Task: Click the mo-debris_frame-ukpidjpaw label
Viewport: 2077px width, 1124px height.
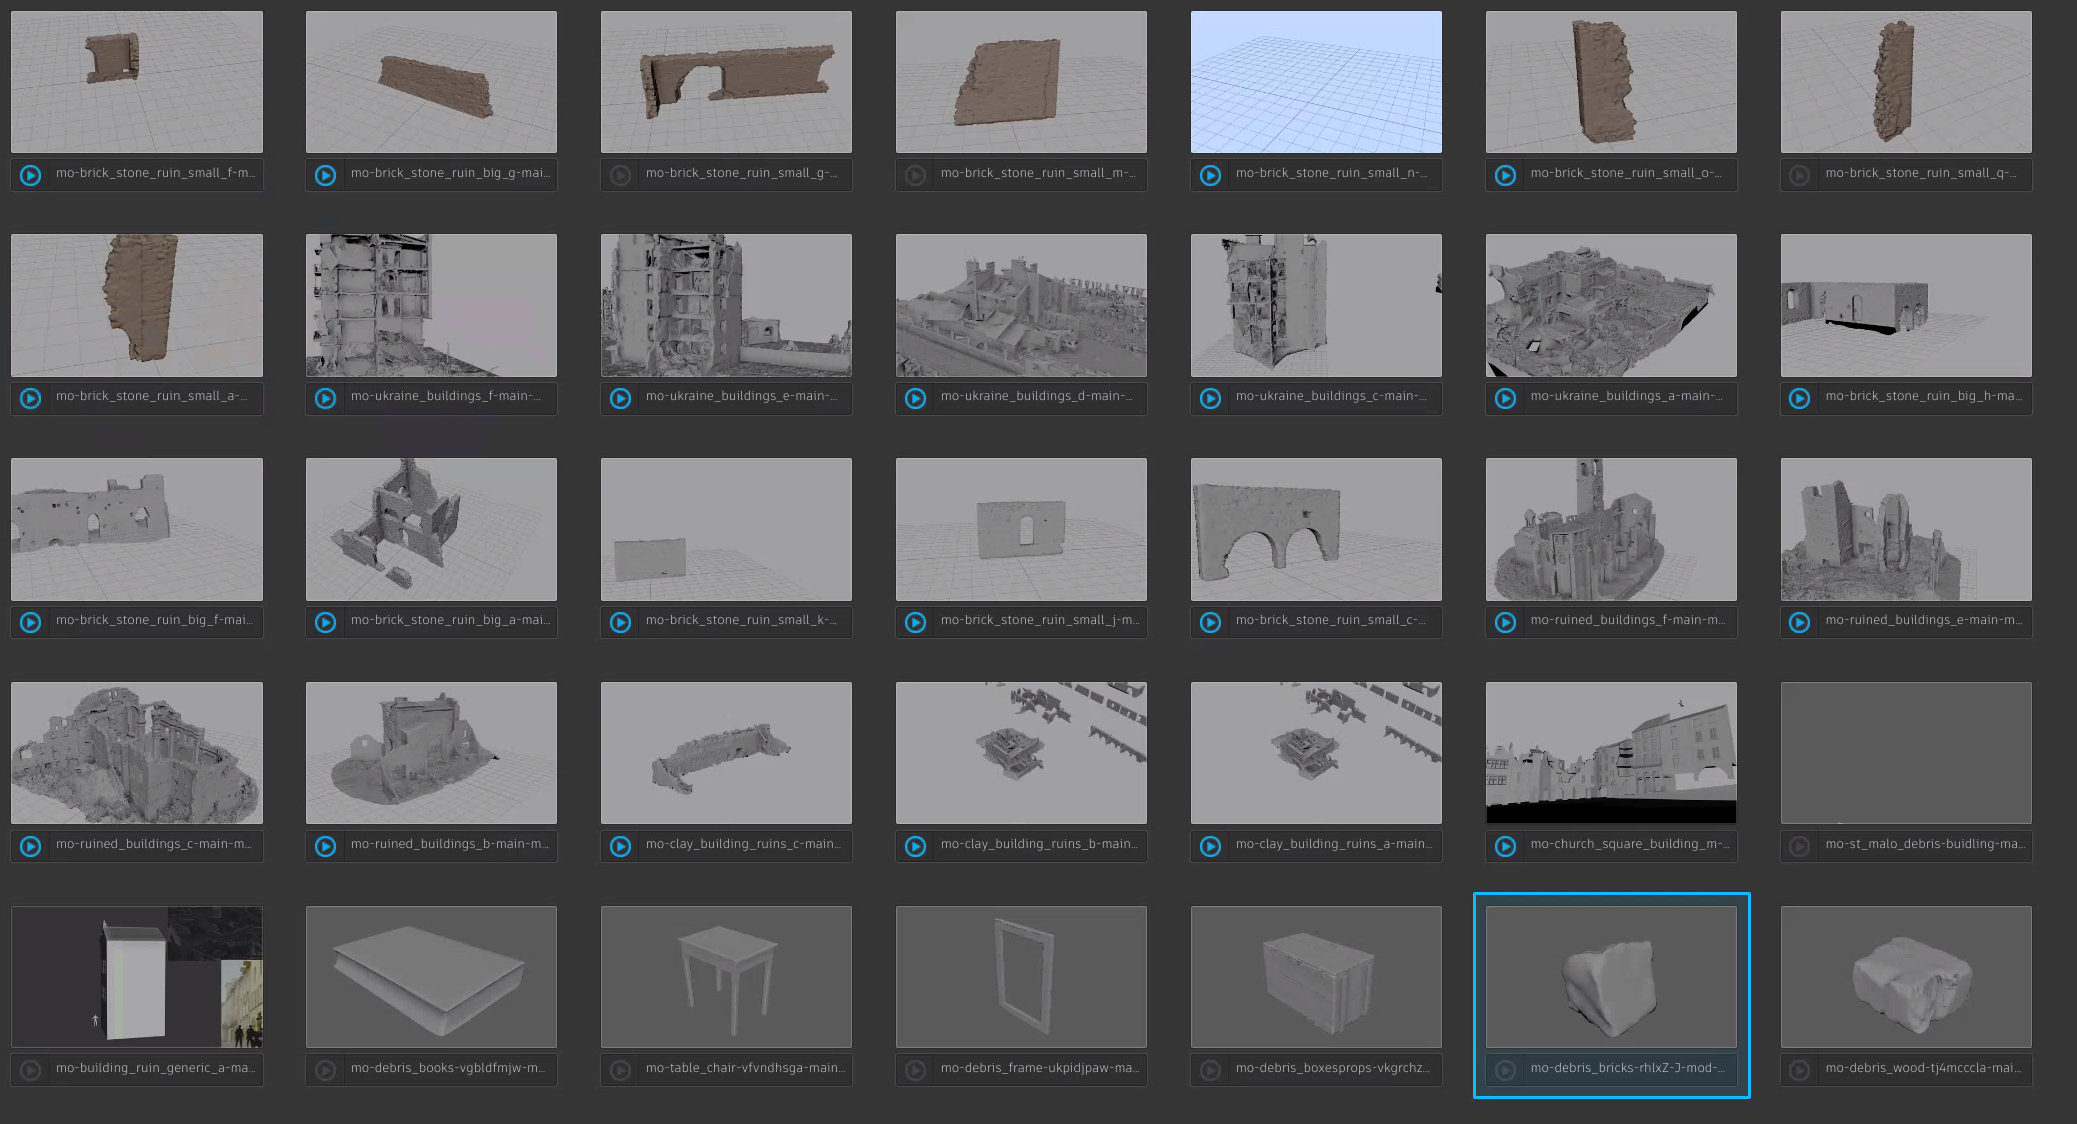Action: tap(1039, 1068)
